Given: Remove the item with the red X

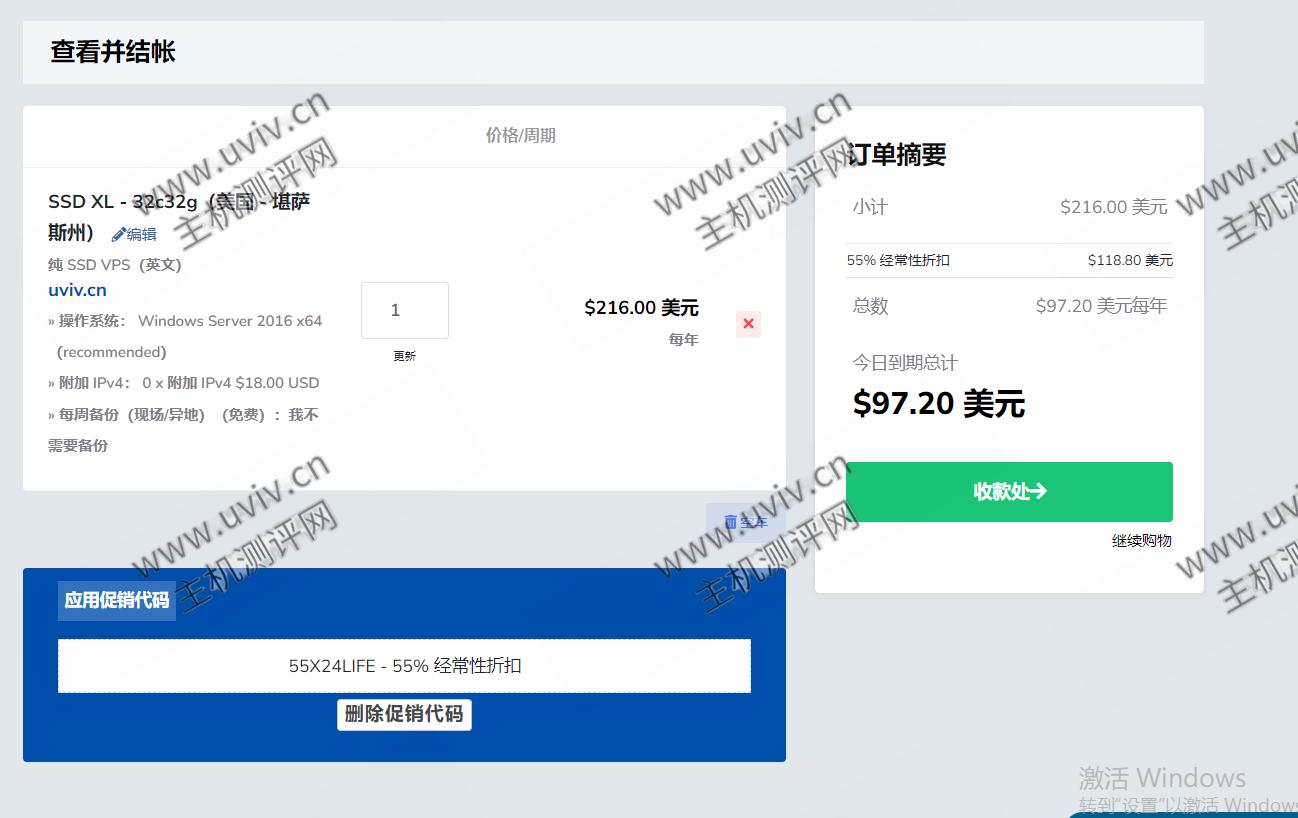Looking at the screenshot, I should coord(748,324).
